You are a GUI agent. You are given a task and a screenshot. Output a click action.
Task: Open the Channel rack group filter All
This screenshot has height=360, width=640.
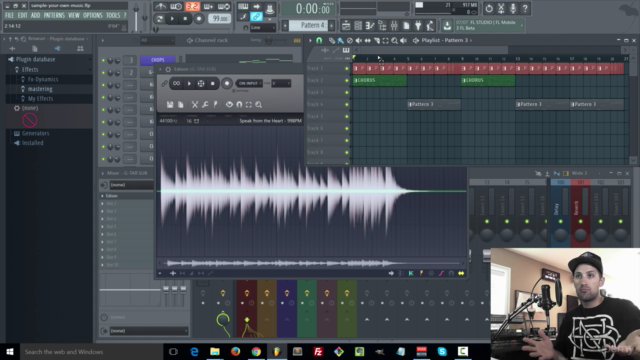pyautogui.click(x=157, y=40)
